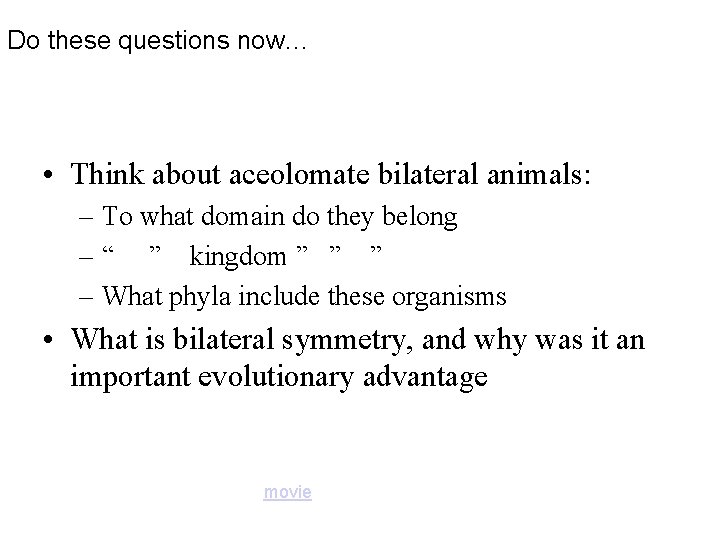Click the bullet dot before "Think about"
Image resolution: width=720 pixels, height=540 pixels.
point(48,175)
